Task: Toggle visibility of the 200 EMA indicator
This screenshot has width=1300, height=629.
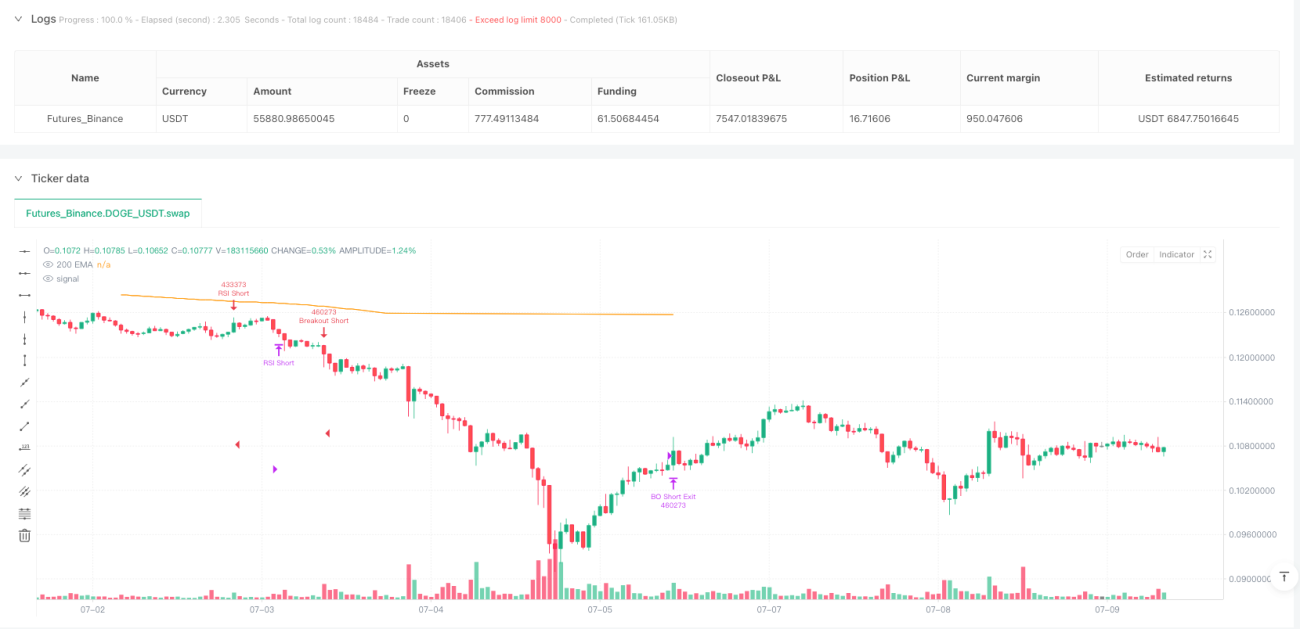Action: pyautogui.click(x=47, y=264)
